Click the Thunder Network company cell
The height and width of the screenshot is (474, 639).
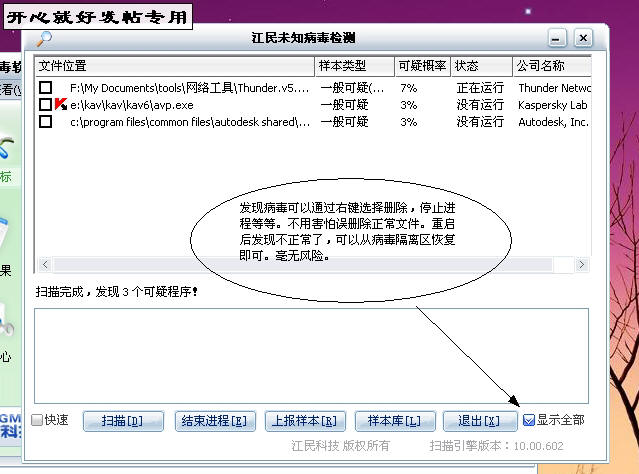(x=554, y=88)
